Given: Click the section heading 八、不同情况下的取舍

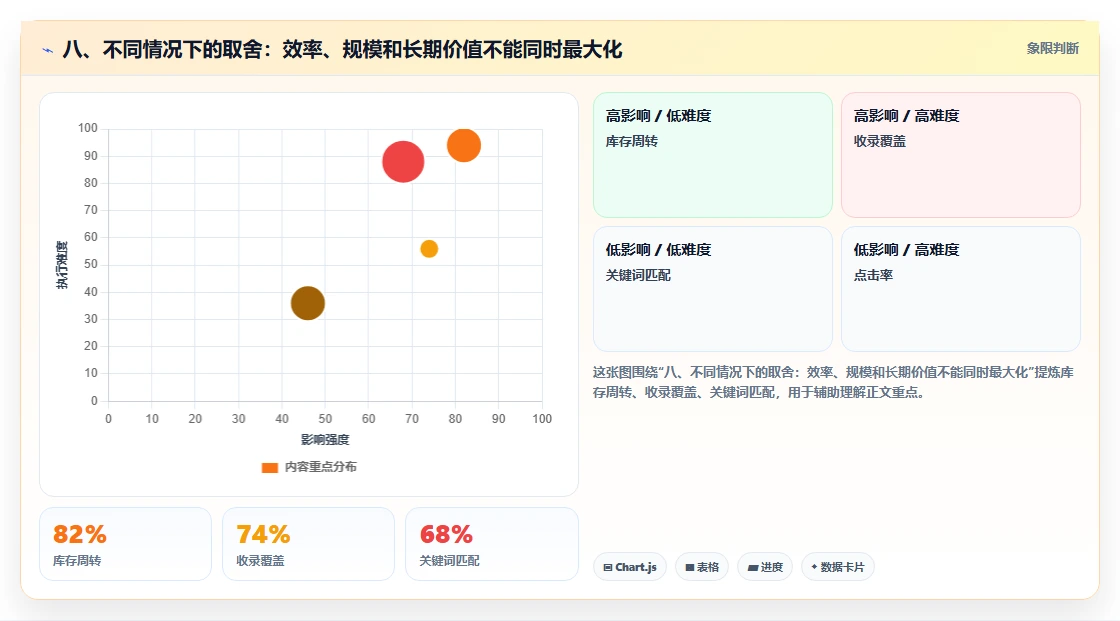Looking at the screenshot, I should click(x=342, y=50).
